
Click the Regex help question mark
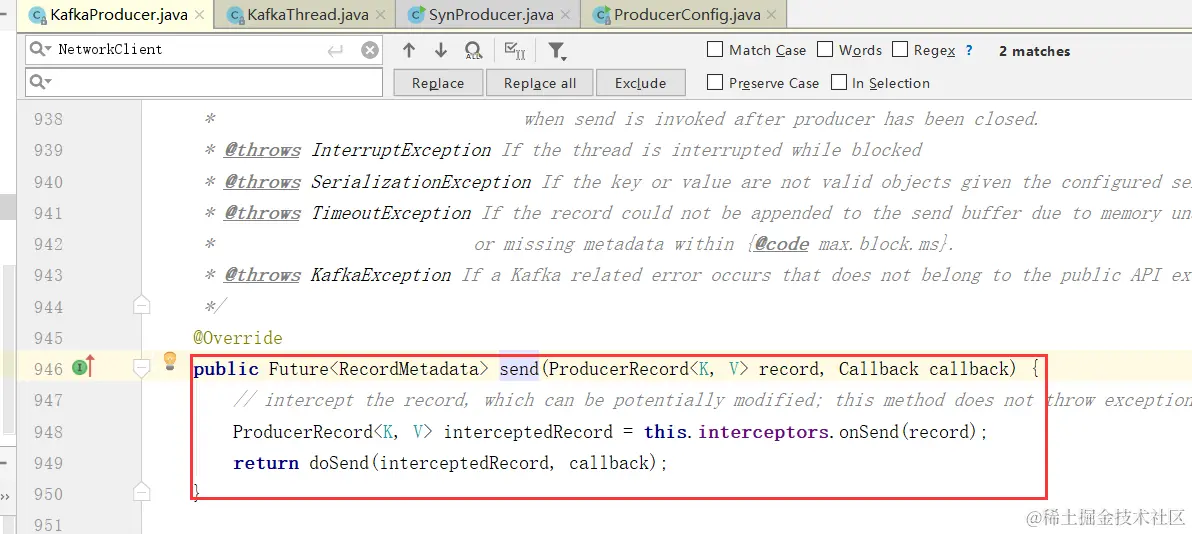(969, 50)
